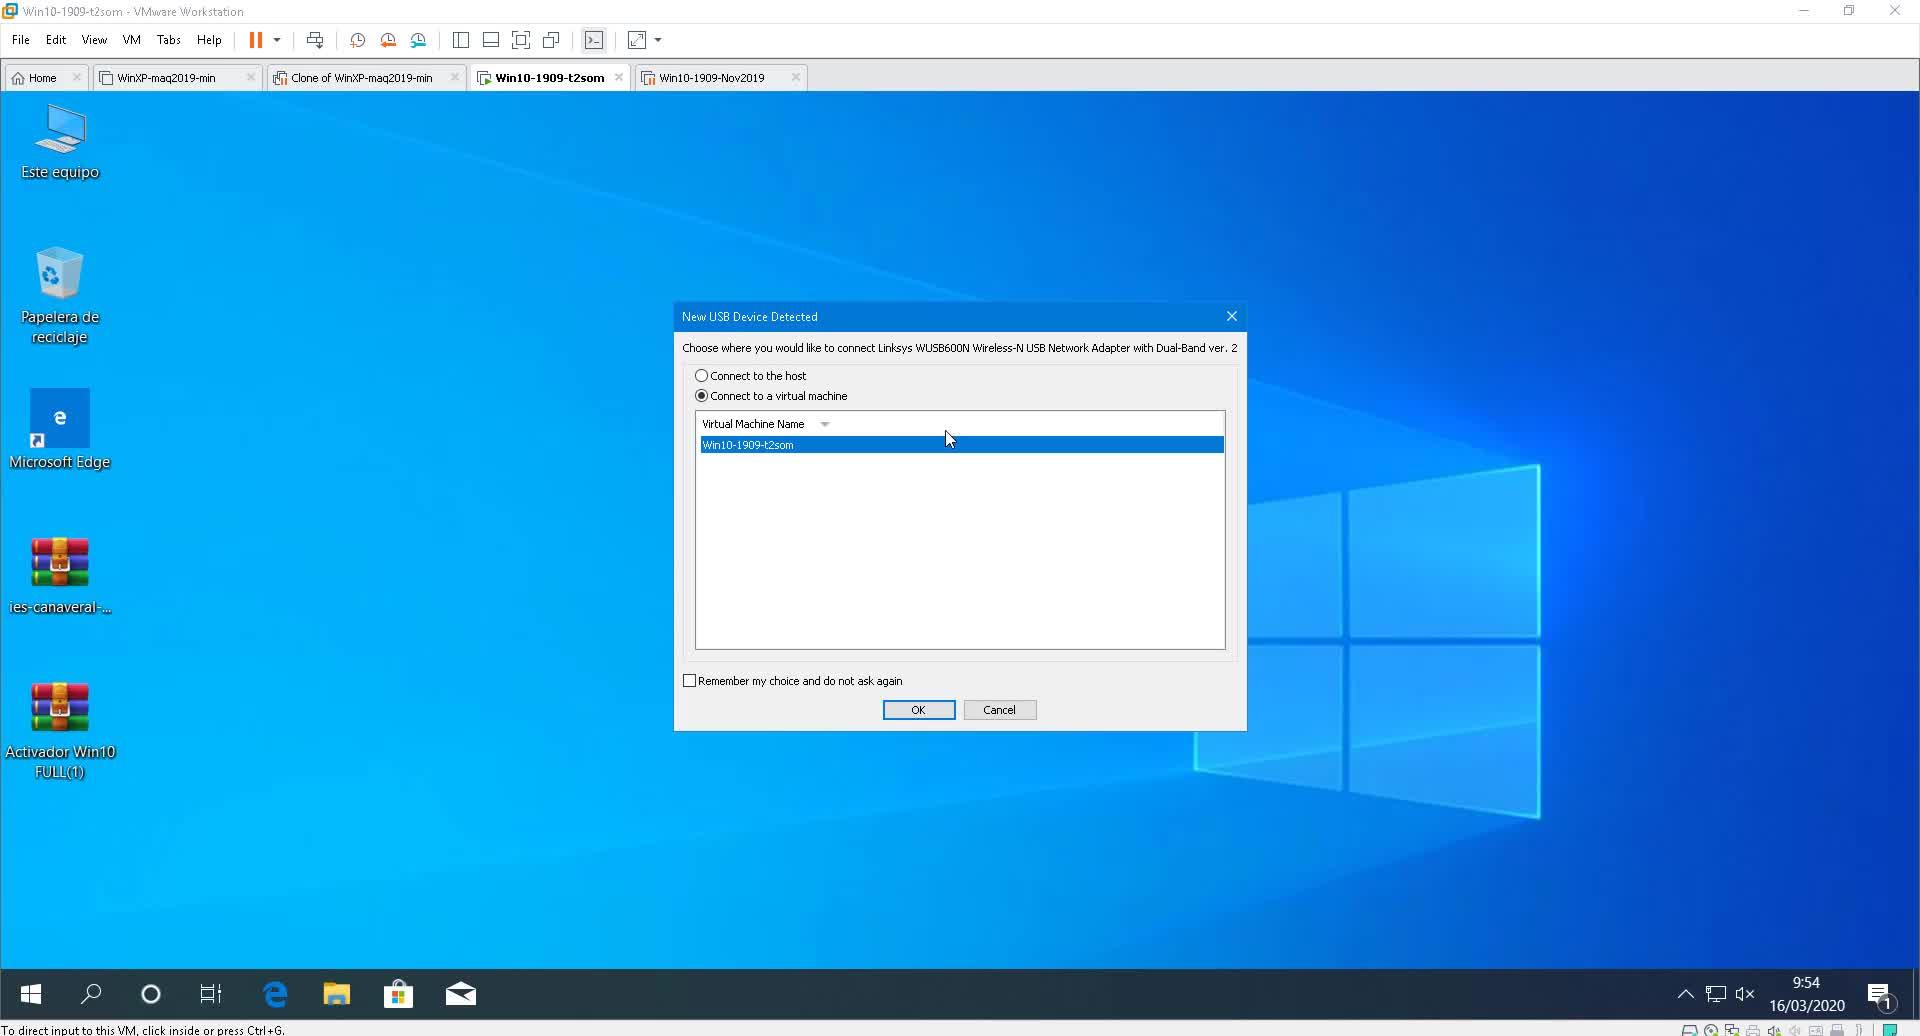Image resolution: width=1920 pixels, height=1036 pixels.
Task: Open the snapshot manager icon
Action: pos(418,40)
